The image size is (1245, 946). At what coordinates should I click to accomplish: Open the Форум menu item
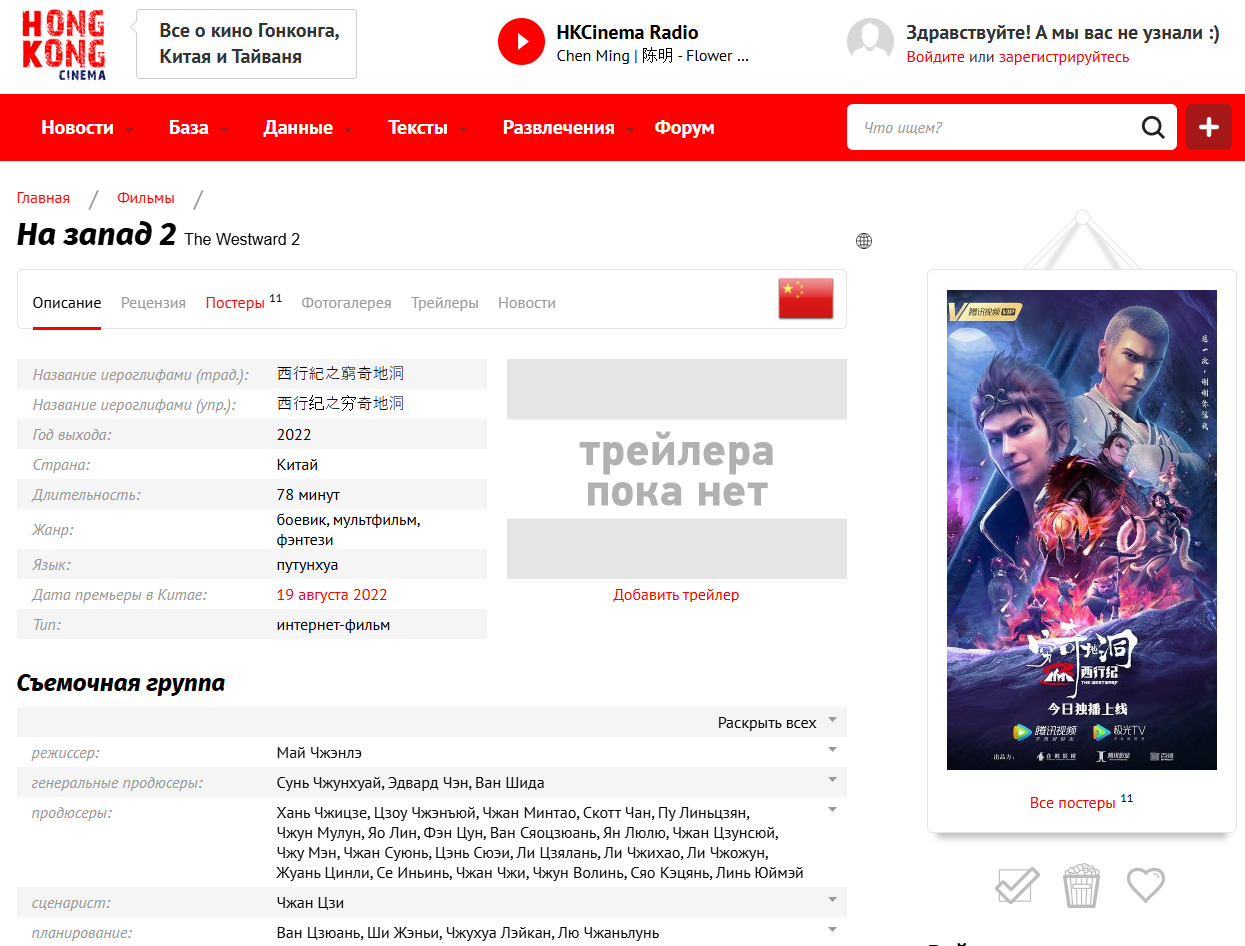click(x=684, y=128)
